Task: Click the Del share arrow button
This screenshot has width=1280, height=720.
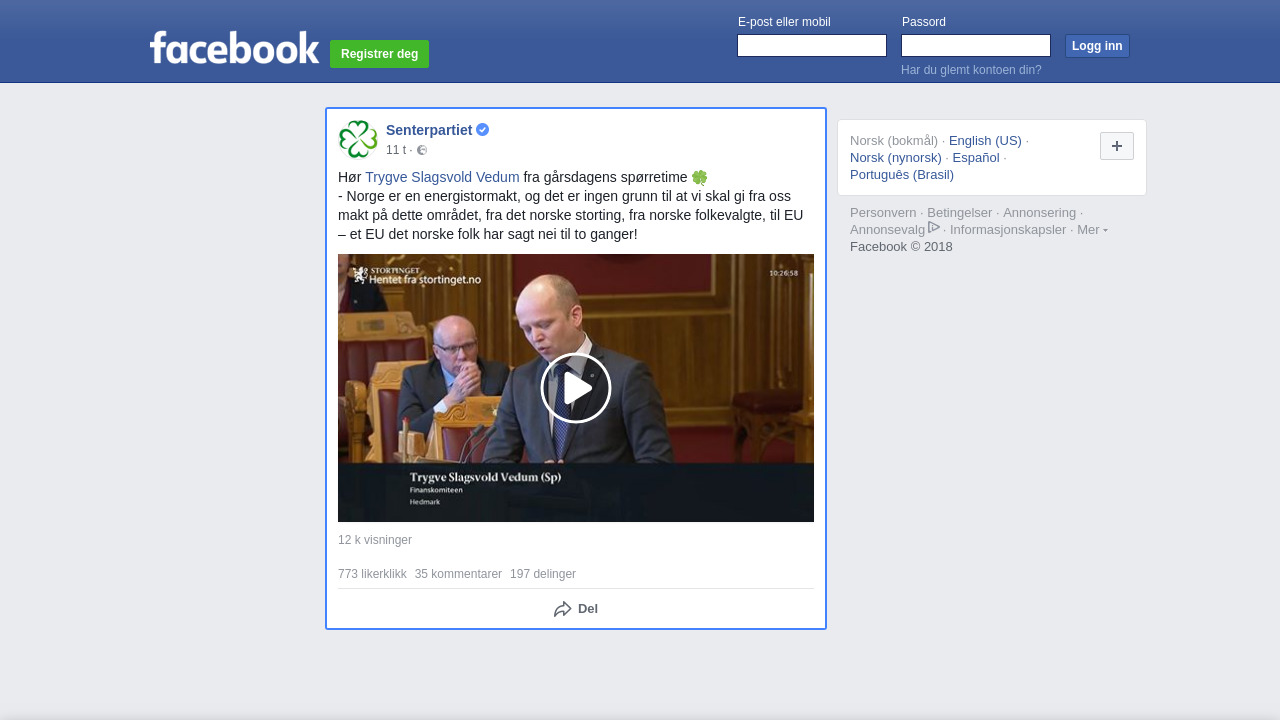Action: pyautogui.click(x=576, y=609)
